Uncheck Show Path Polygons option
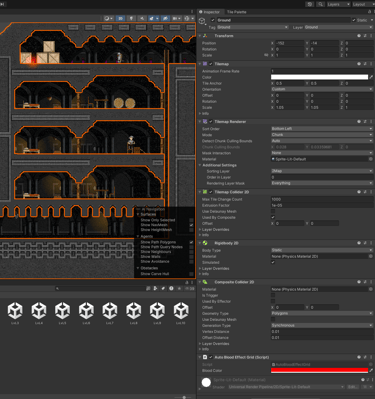This screenshot has height=399, width=375. tap(191, 242)
